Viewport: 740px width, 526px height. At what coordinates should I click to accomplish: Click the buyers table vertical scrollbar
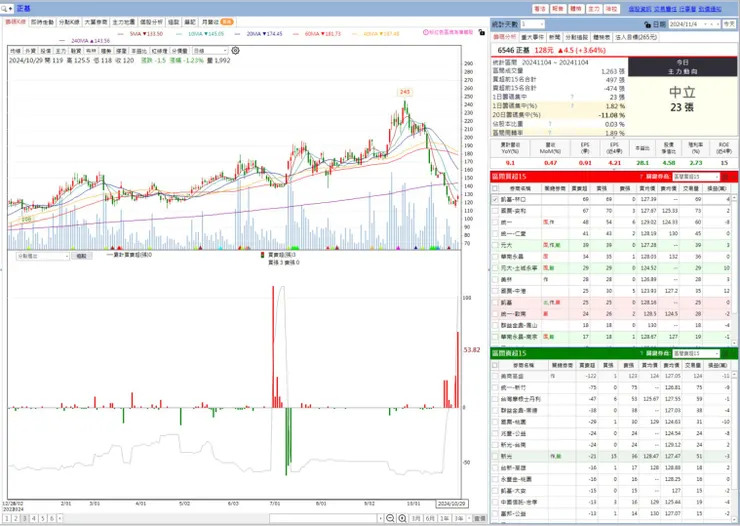click(x=734, y=269)
